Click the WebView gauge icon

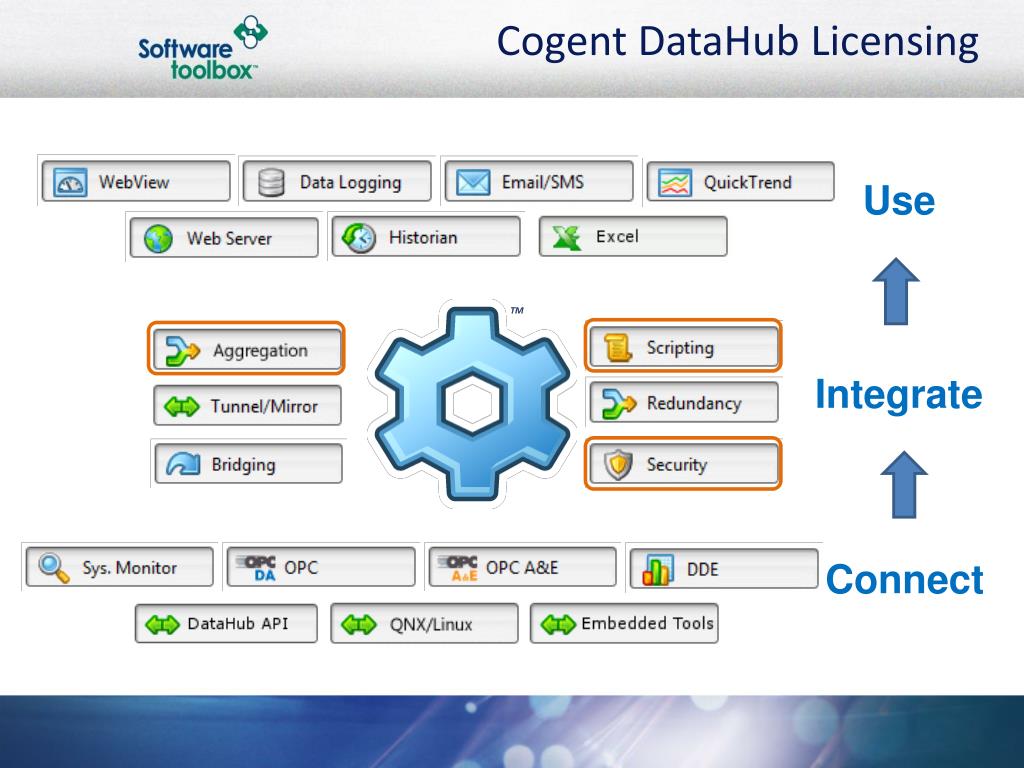click(x=70, y=183)
